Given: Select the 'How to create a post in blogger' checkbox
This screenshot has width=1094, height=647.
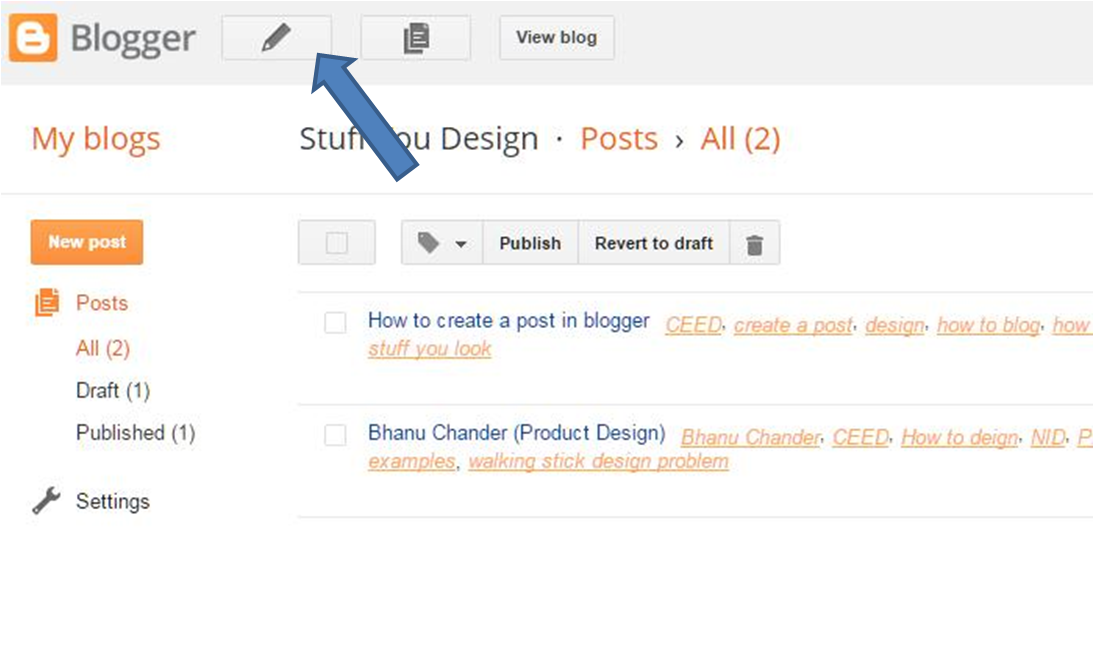Looking at the screenshot, I should coord(337,321).
